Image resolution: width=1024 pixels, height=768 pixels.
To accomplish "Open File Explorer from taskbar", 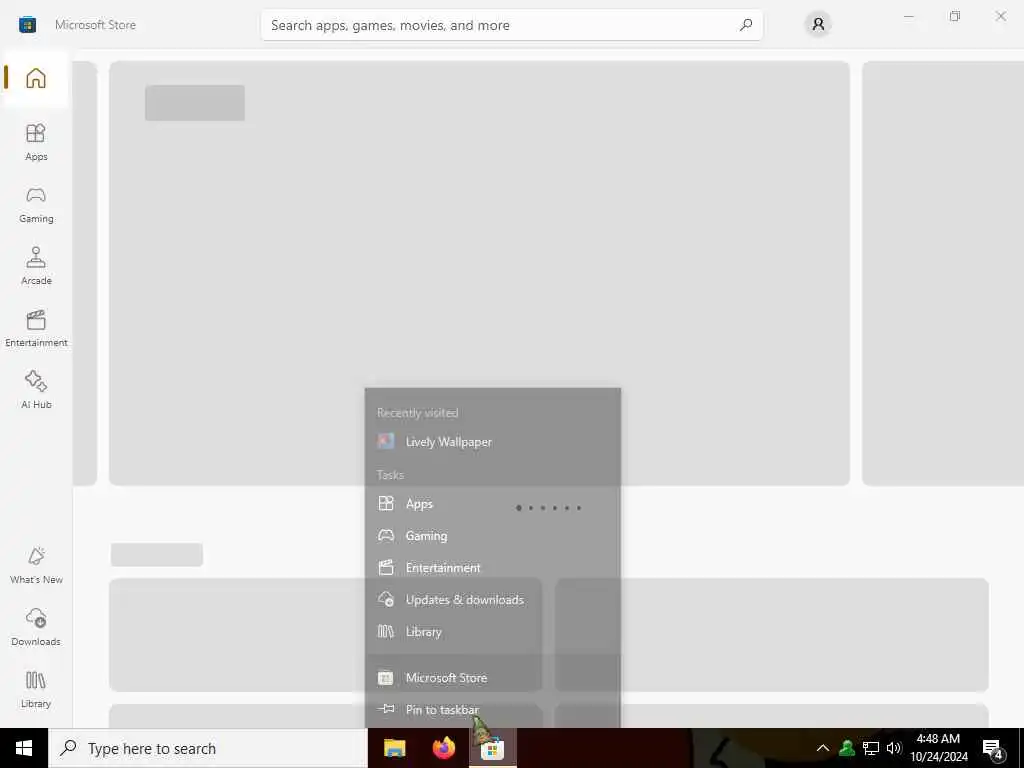I will [394, 748].
